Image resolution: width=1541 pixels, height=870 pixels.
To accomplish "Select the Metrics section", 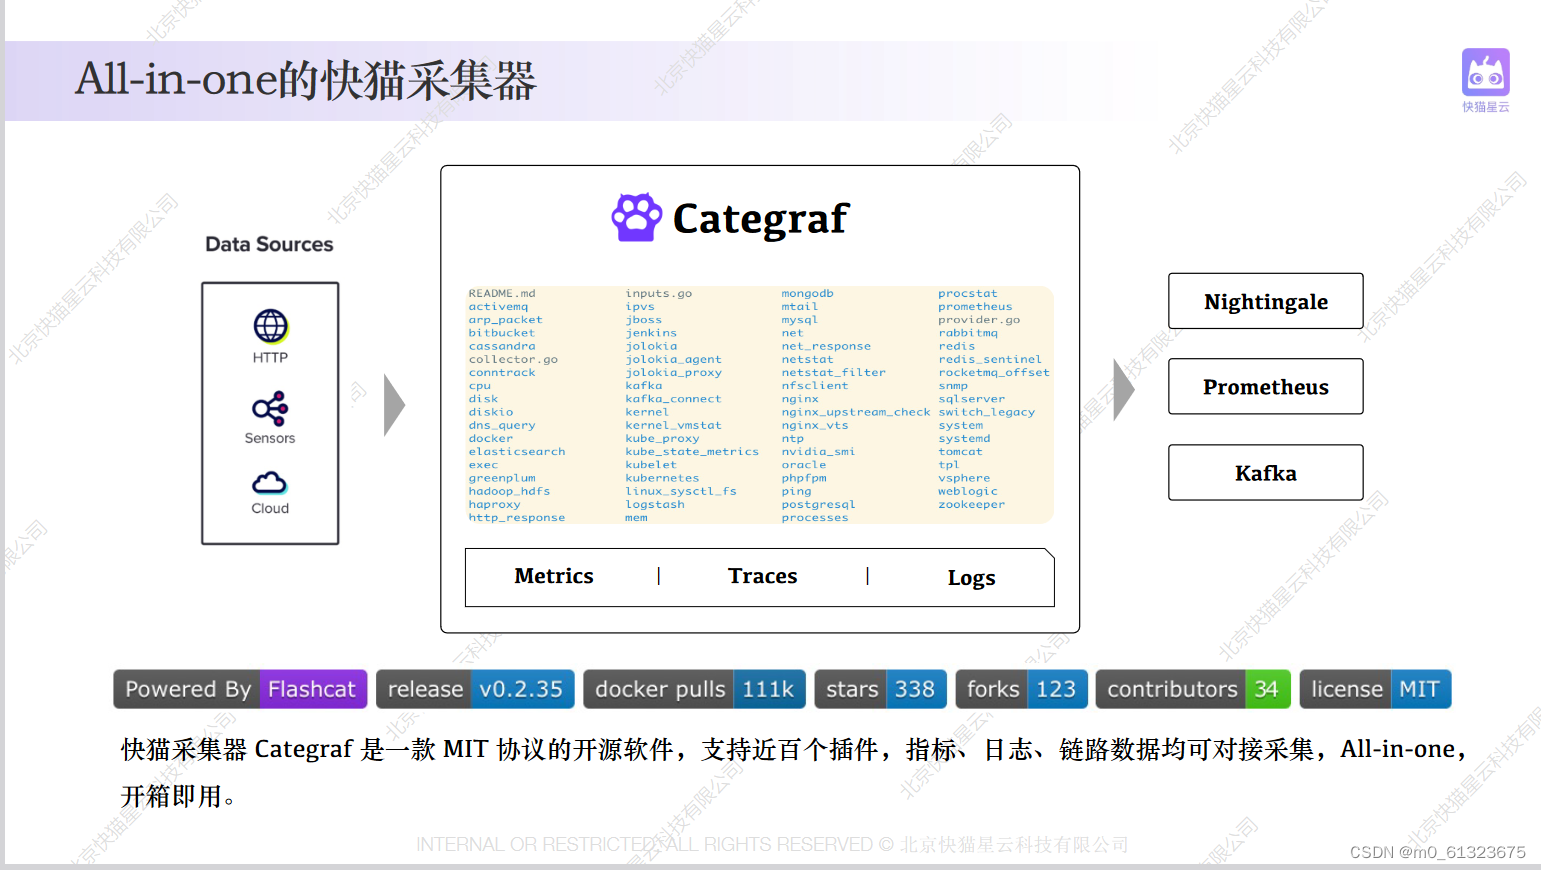I will point(554,576).
